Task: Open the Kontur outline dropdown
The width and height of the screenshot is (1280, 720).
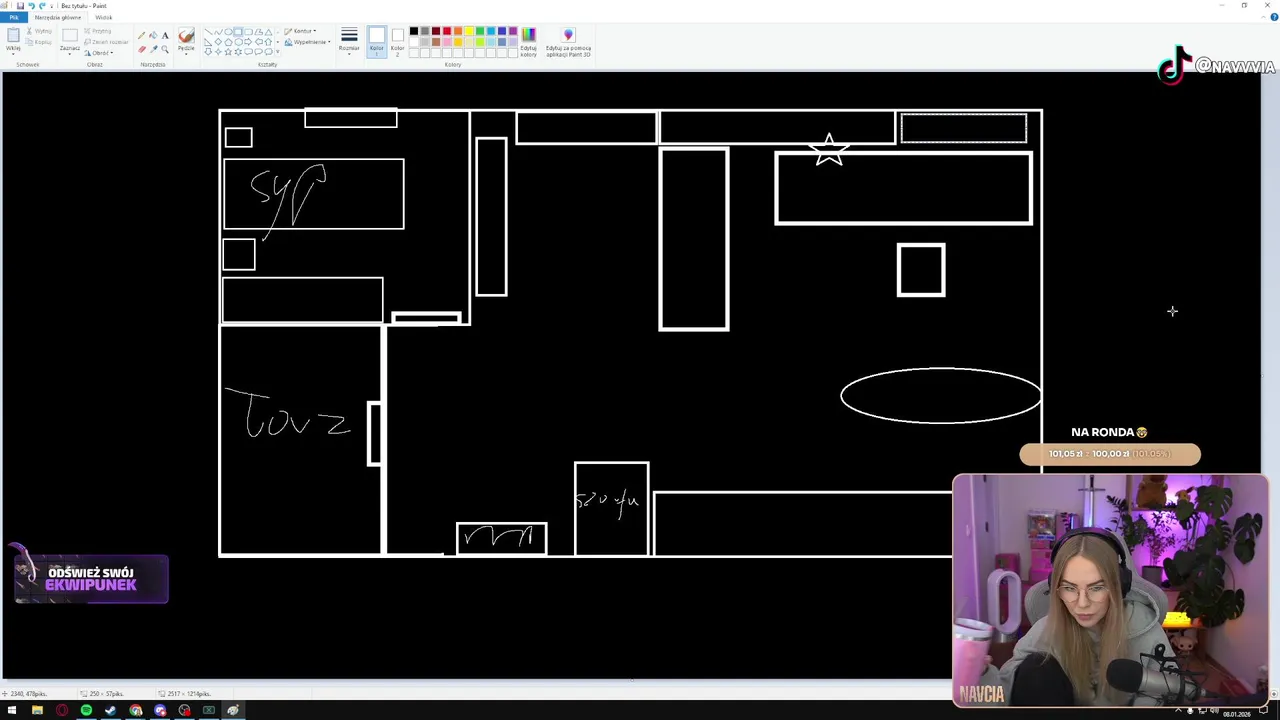Action: [x=300, y=31]
